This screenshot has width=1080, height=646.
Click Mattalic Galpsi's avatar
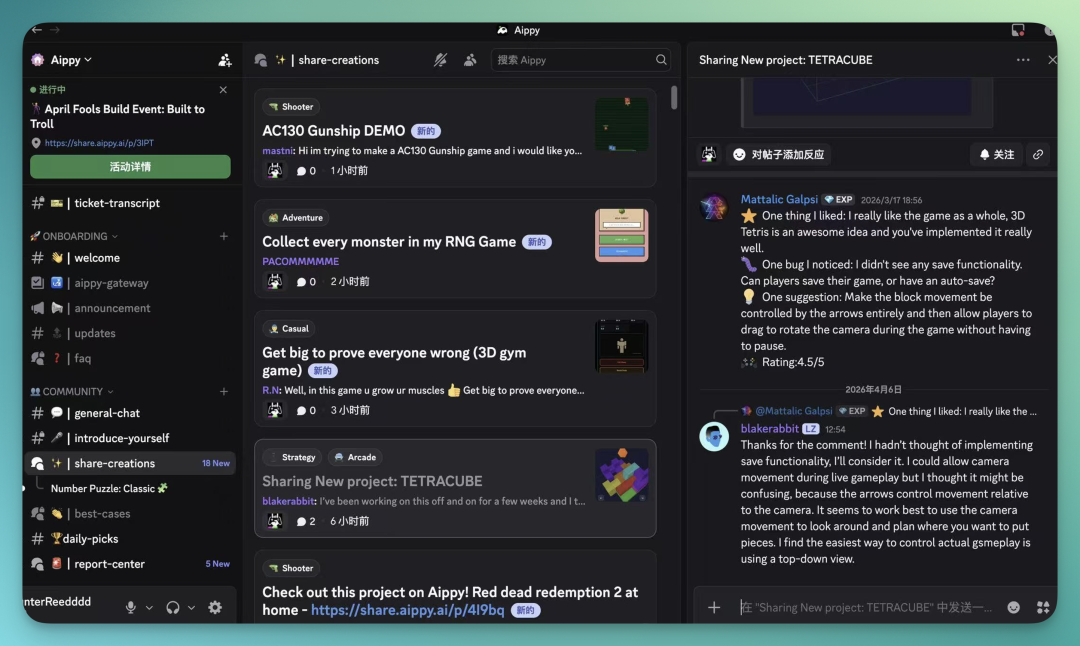(x=714, y=207)
